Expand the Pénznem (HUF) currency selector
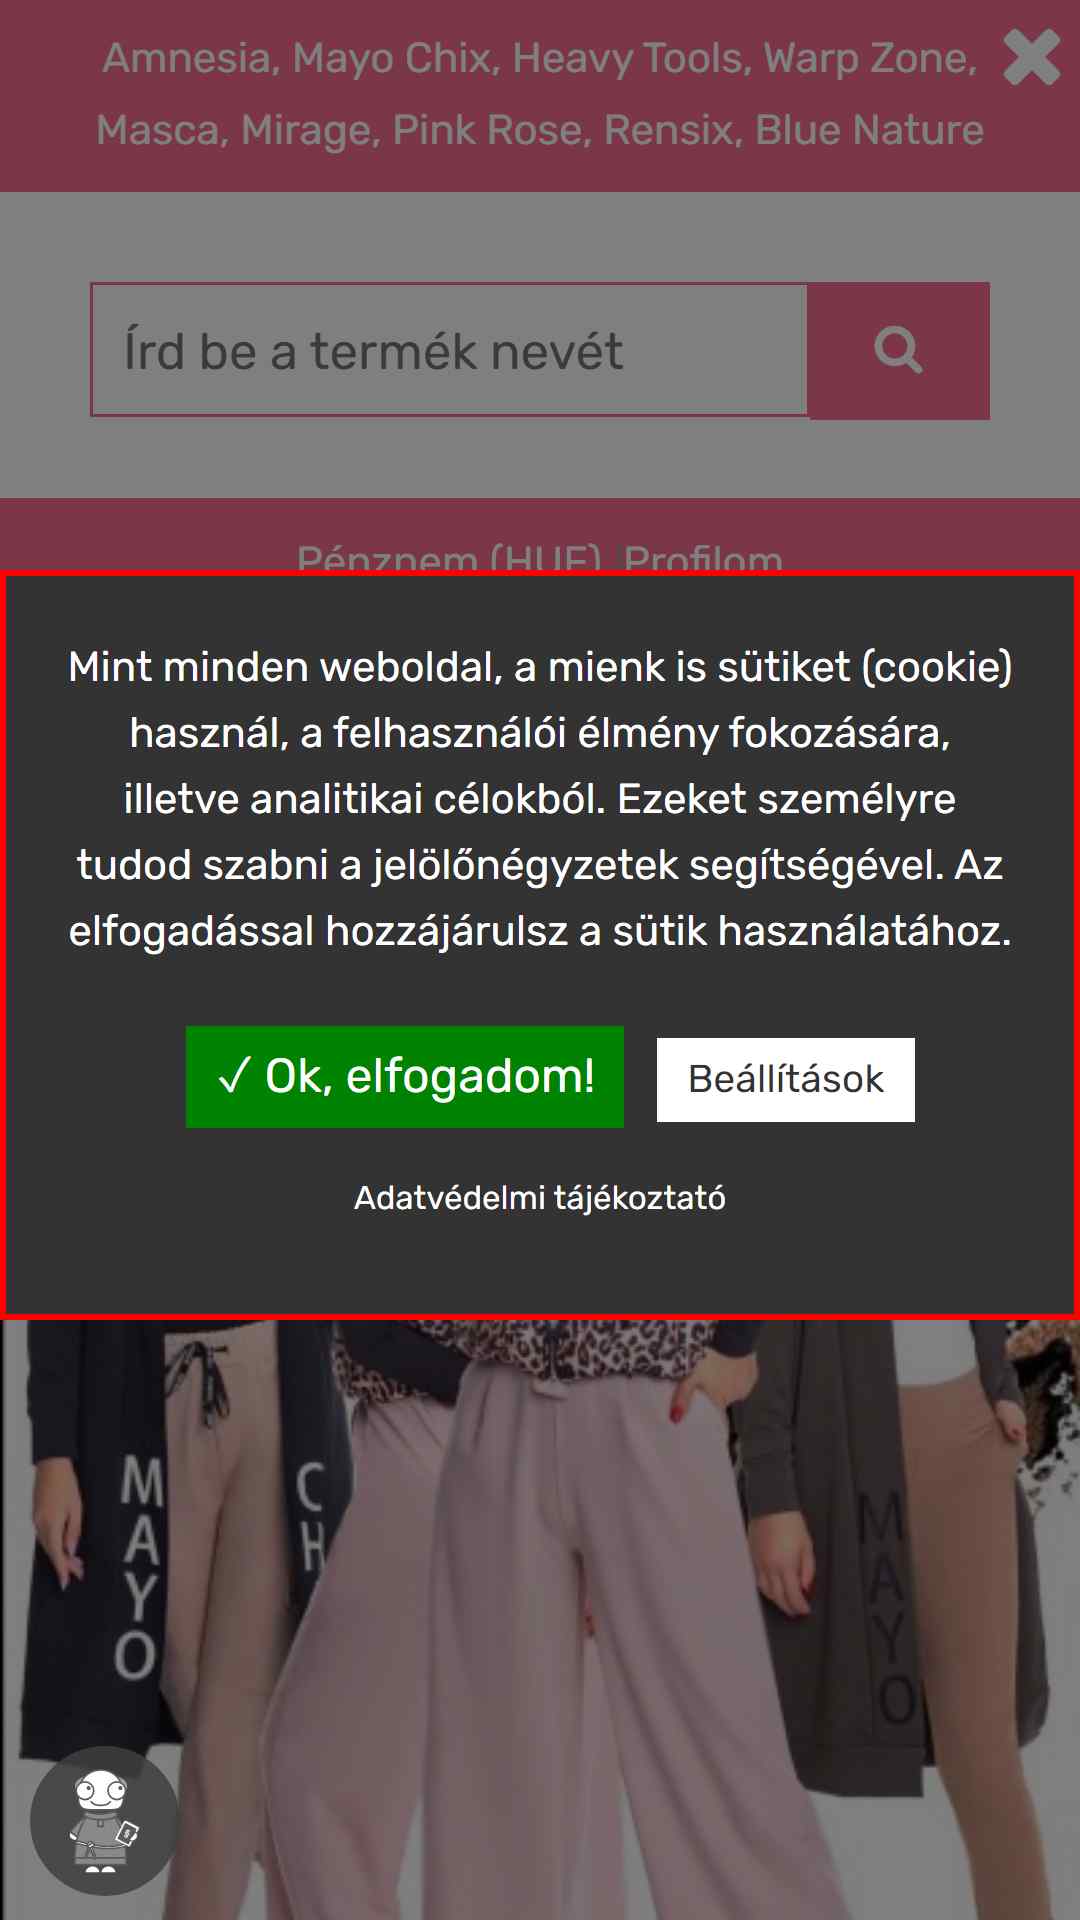The width and height of the screenshot is (1080, 1920). click(x=450, y=557)
